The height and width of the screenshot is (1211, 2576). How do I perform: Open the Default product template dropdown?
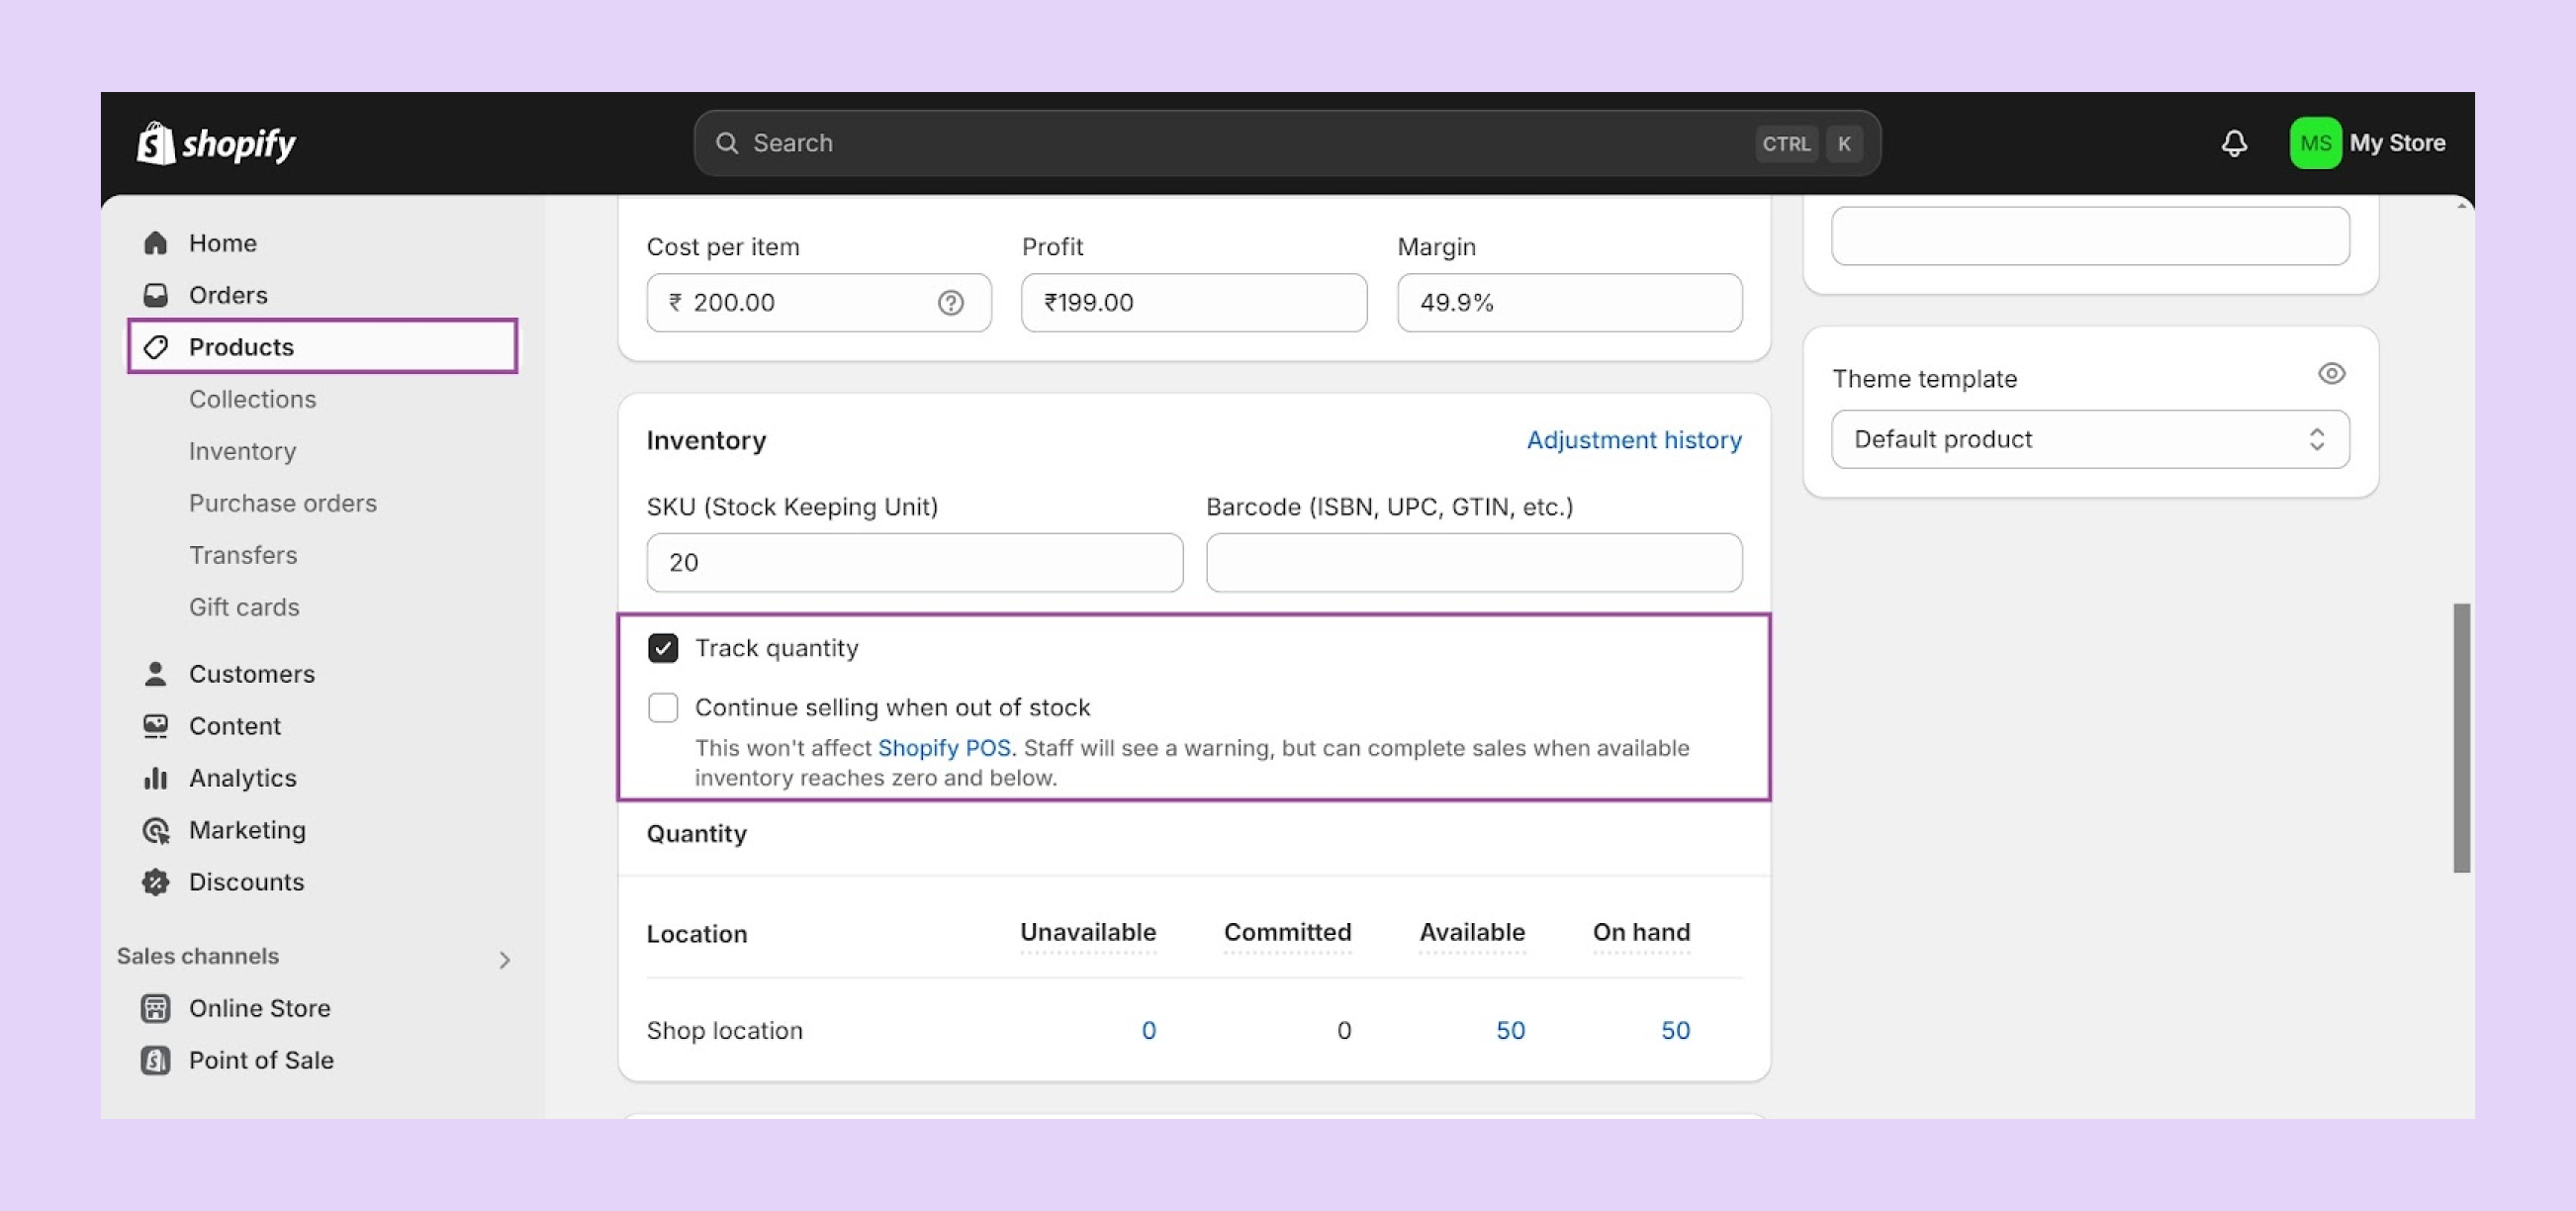2089,440
